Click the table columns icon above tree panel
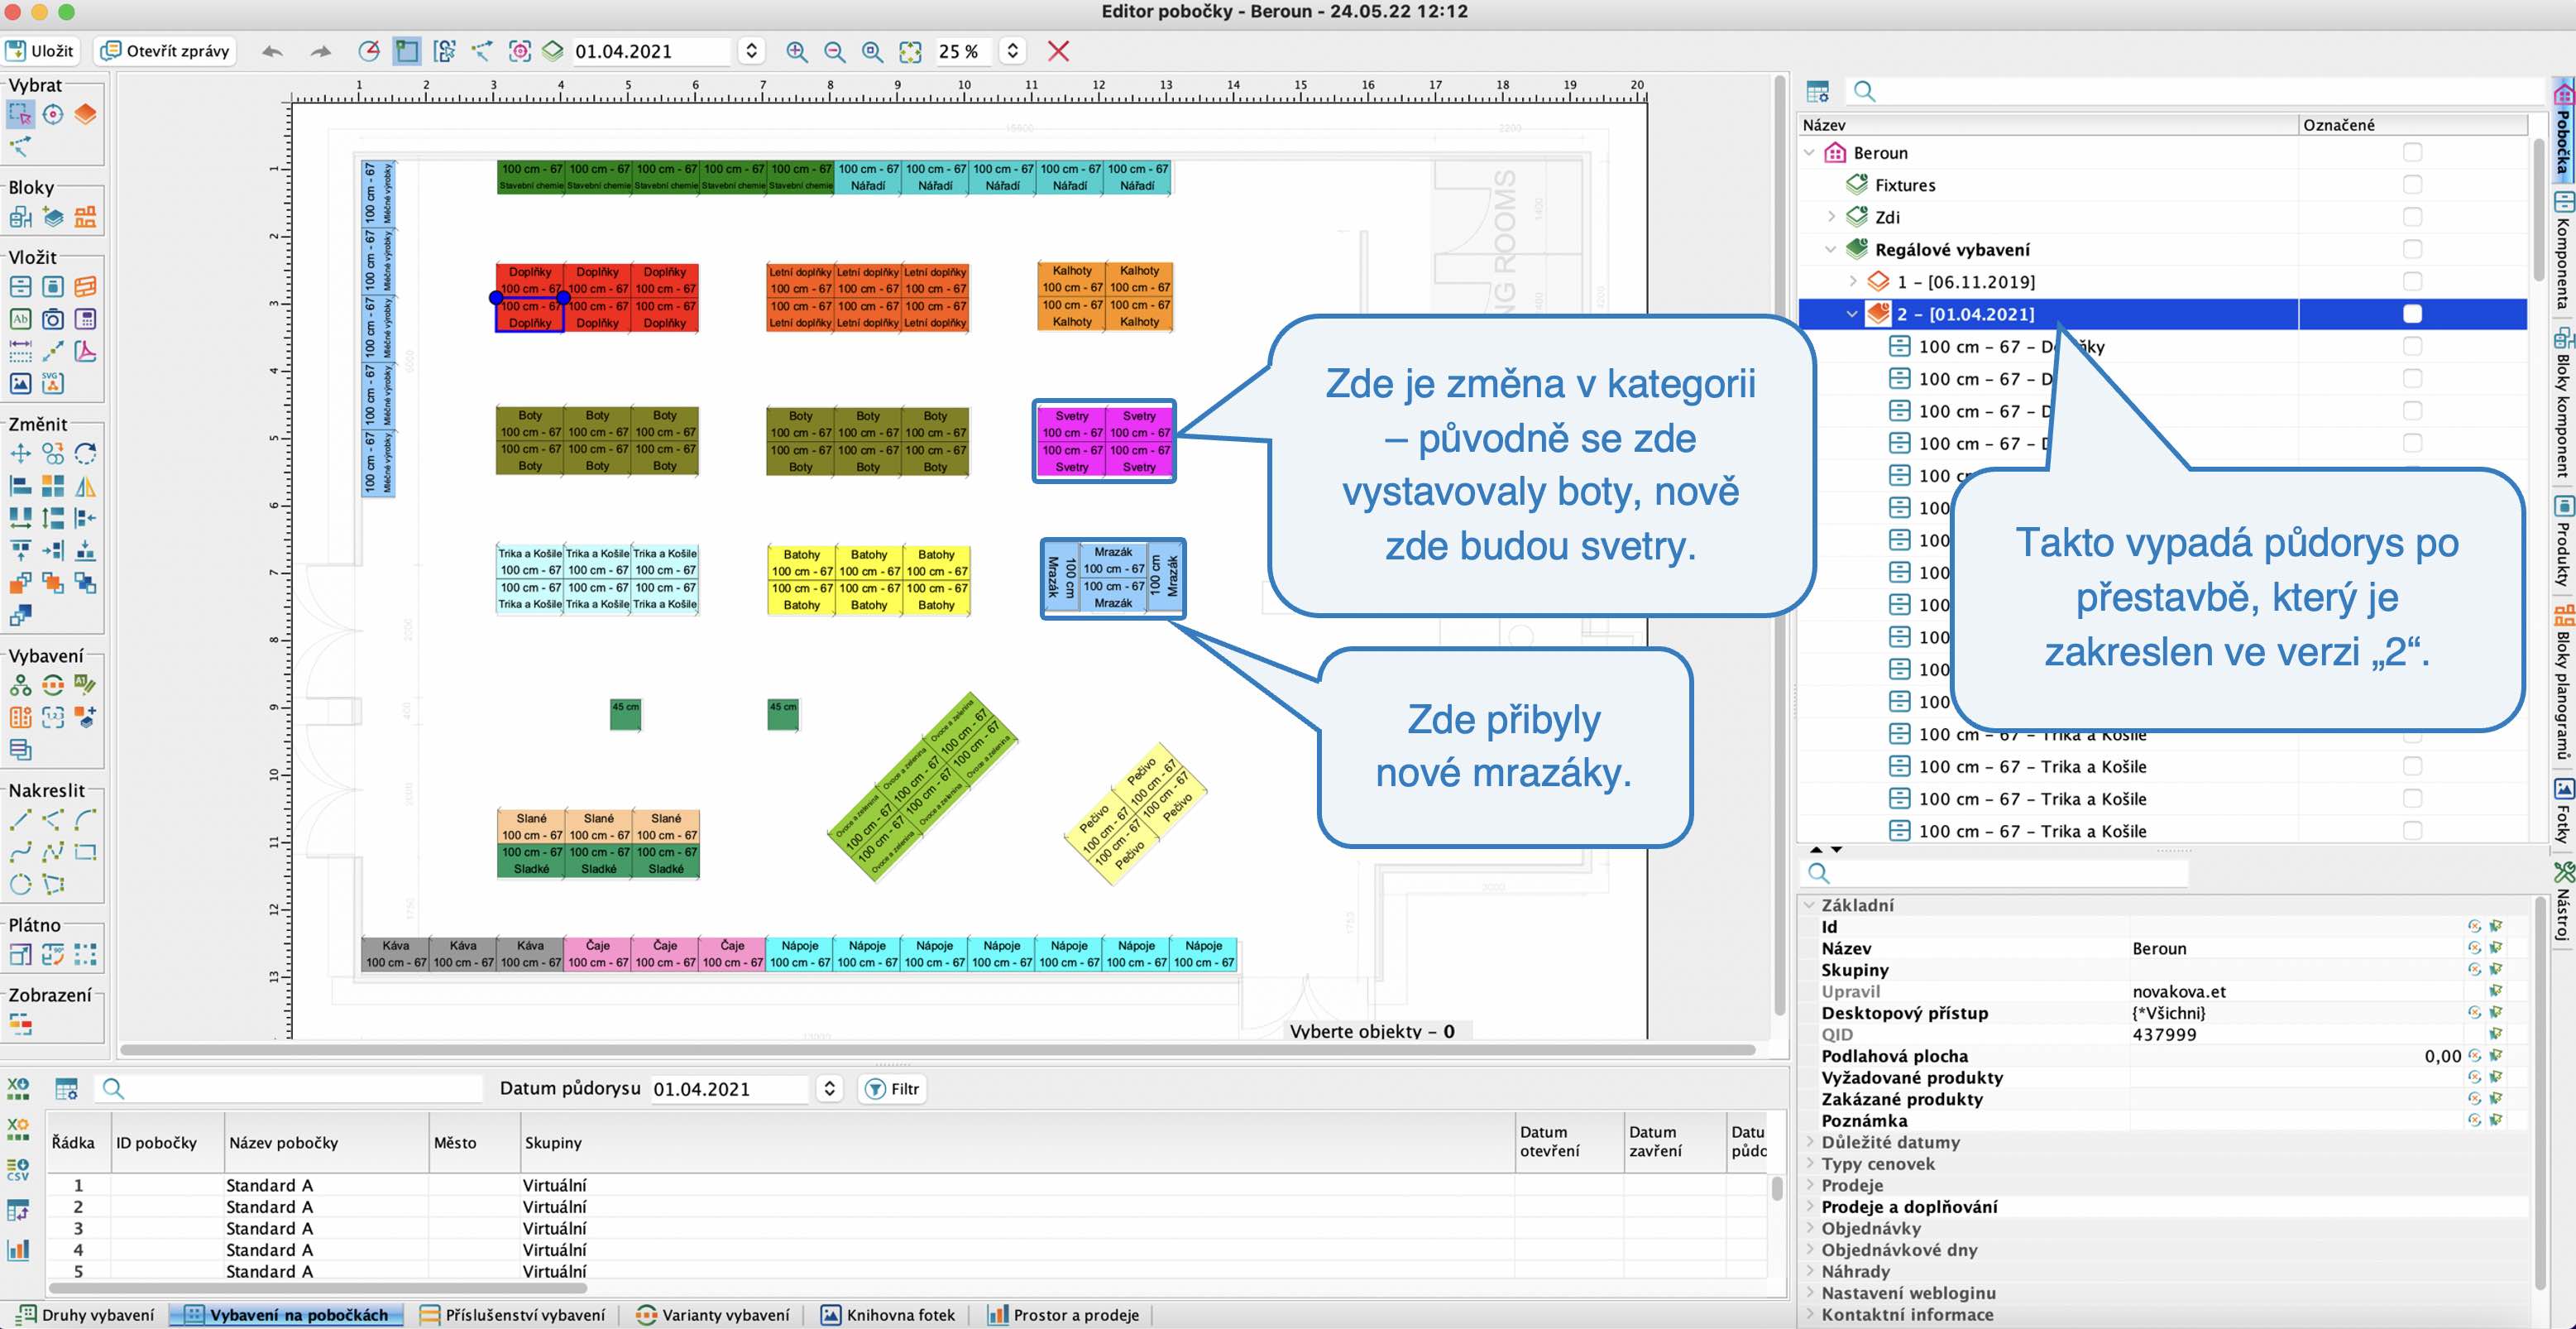This screenshot has width=2576, height=1329. [1818, 91]
